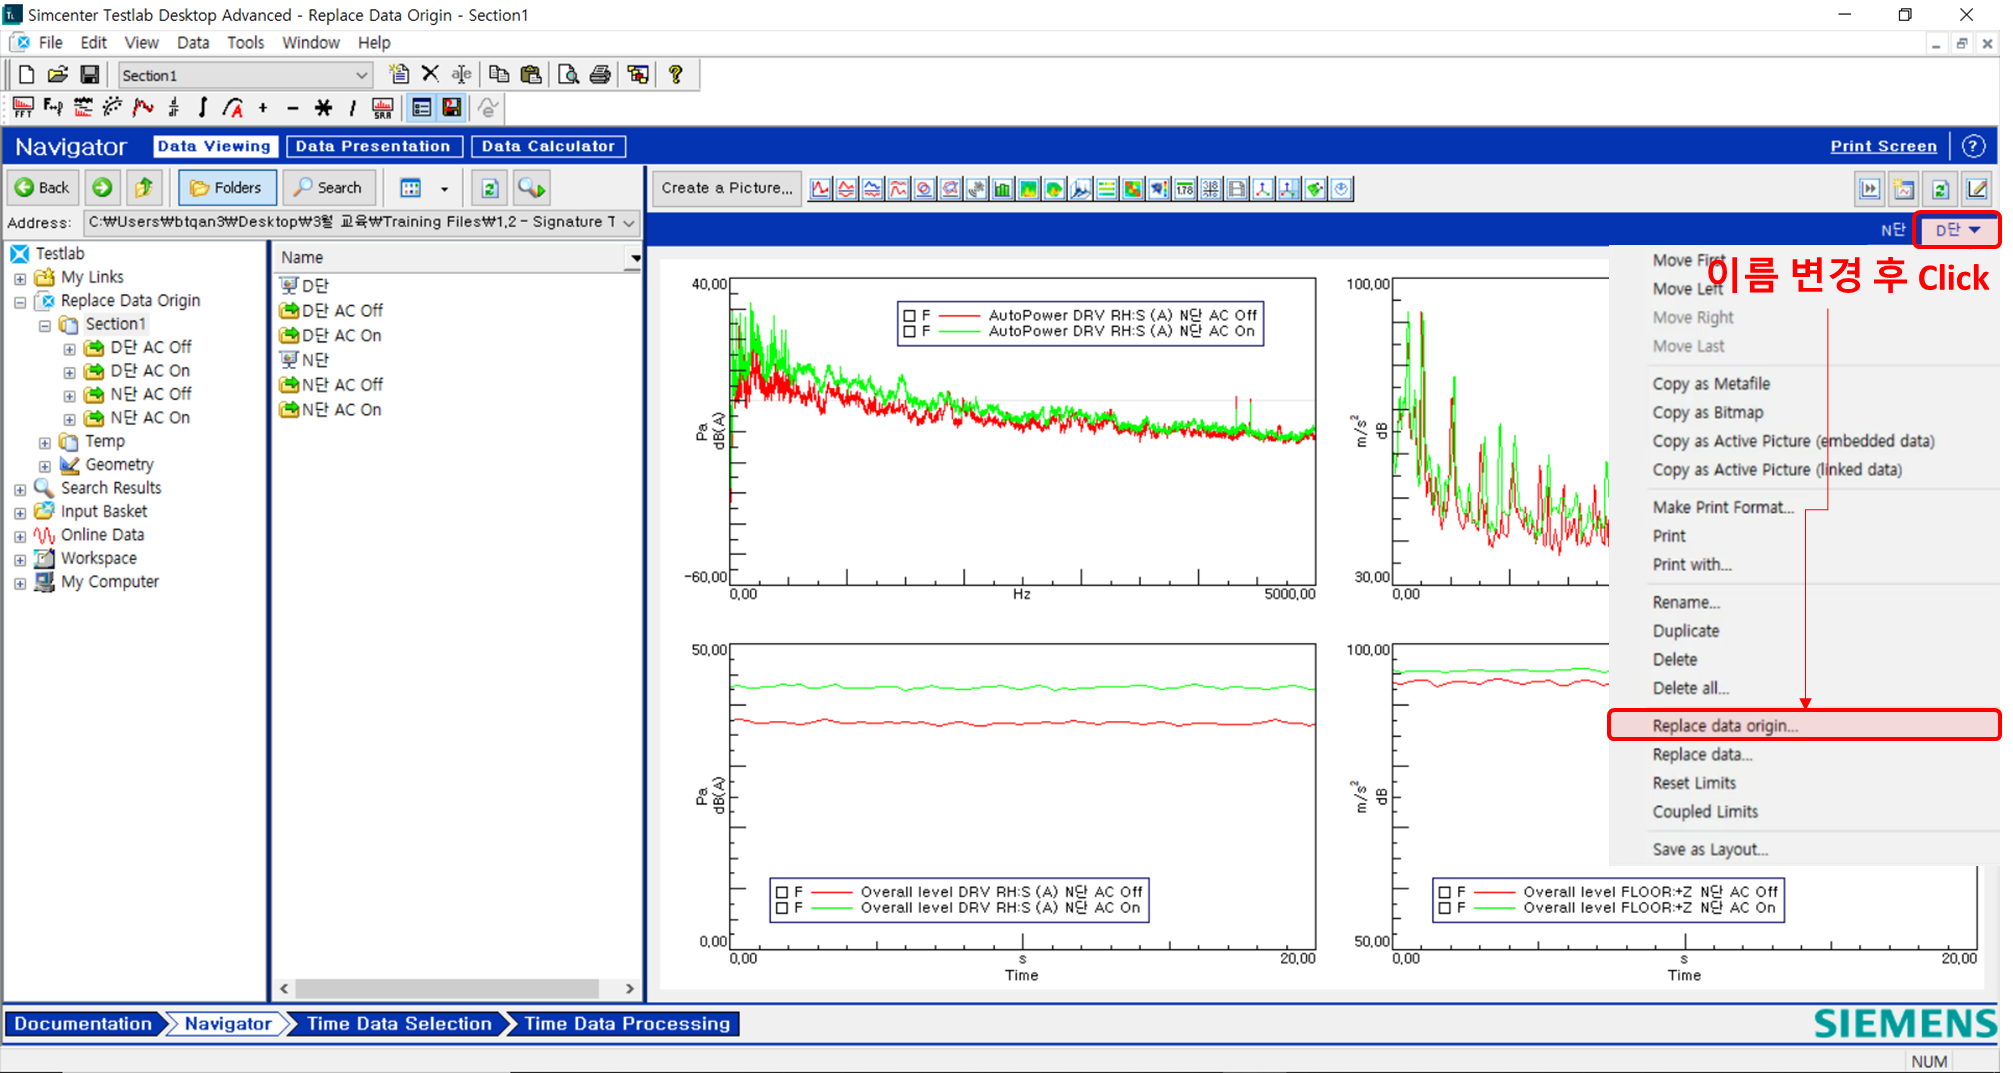Toggle the Folders button
This screenshot has height=1073, width=2013.
point(226,187)
